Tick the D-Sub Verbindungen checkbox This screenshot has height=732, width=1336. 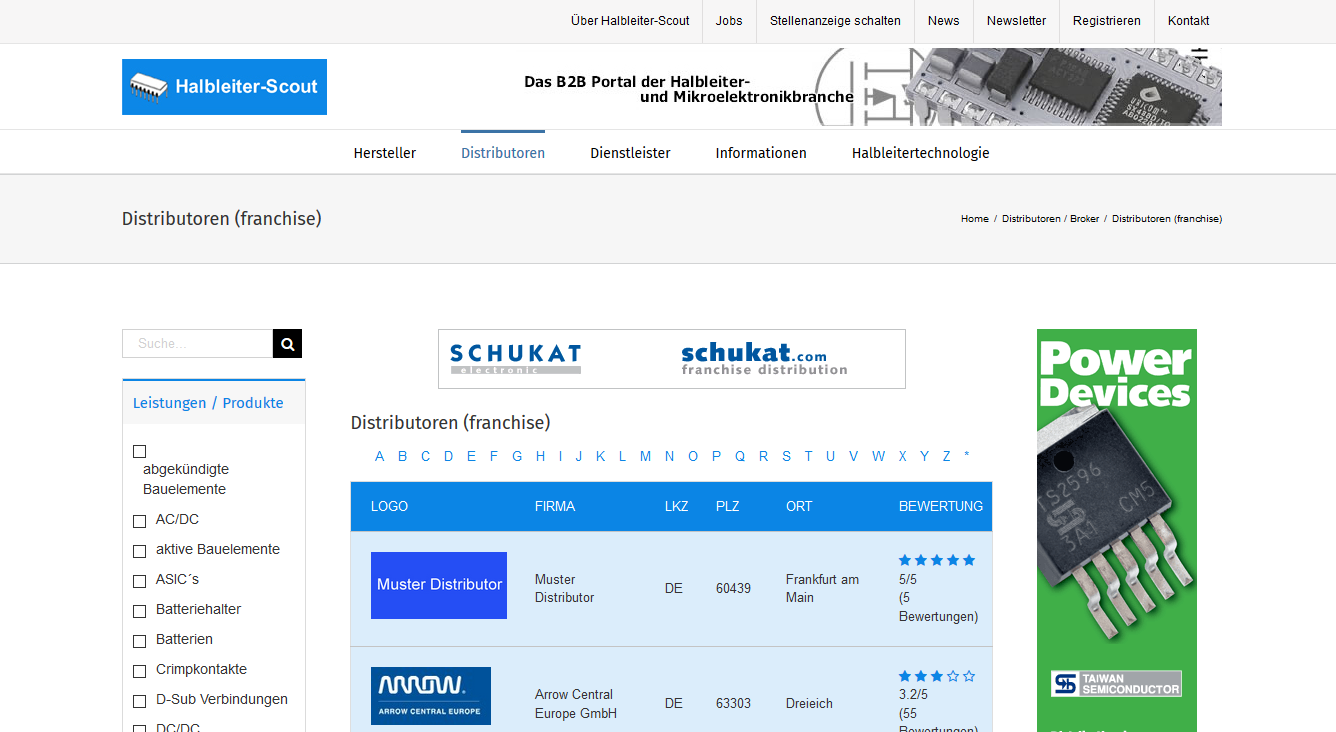(x=139, y=701)
